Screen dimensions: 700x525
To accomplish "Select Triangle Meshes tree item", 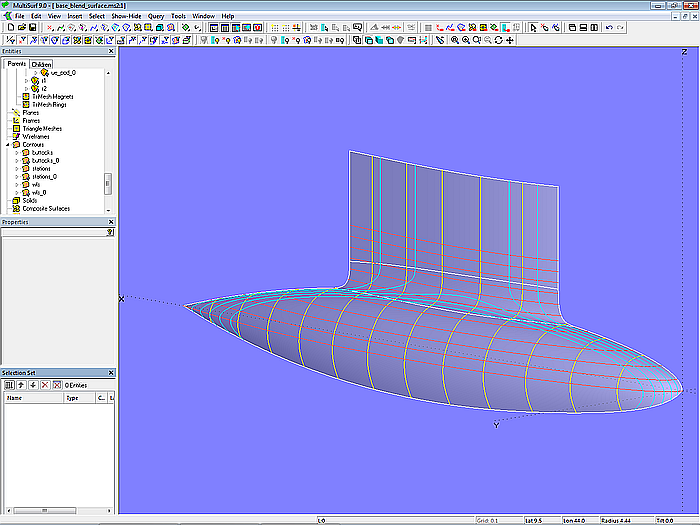I will click(41, 129).
